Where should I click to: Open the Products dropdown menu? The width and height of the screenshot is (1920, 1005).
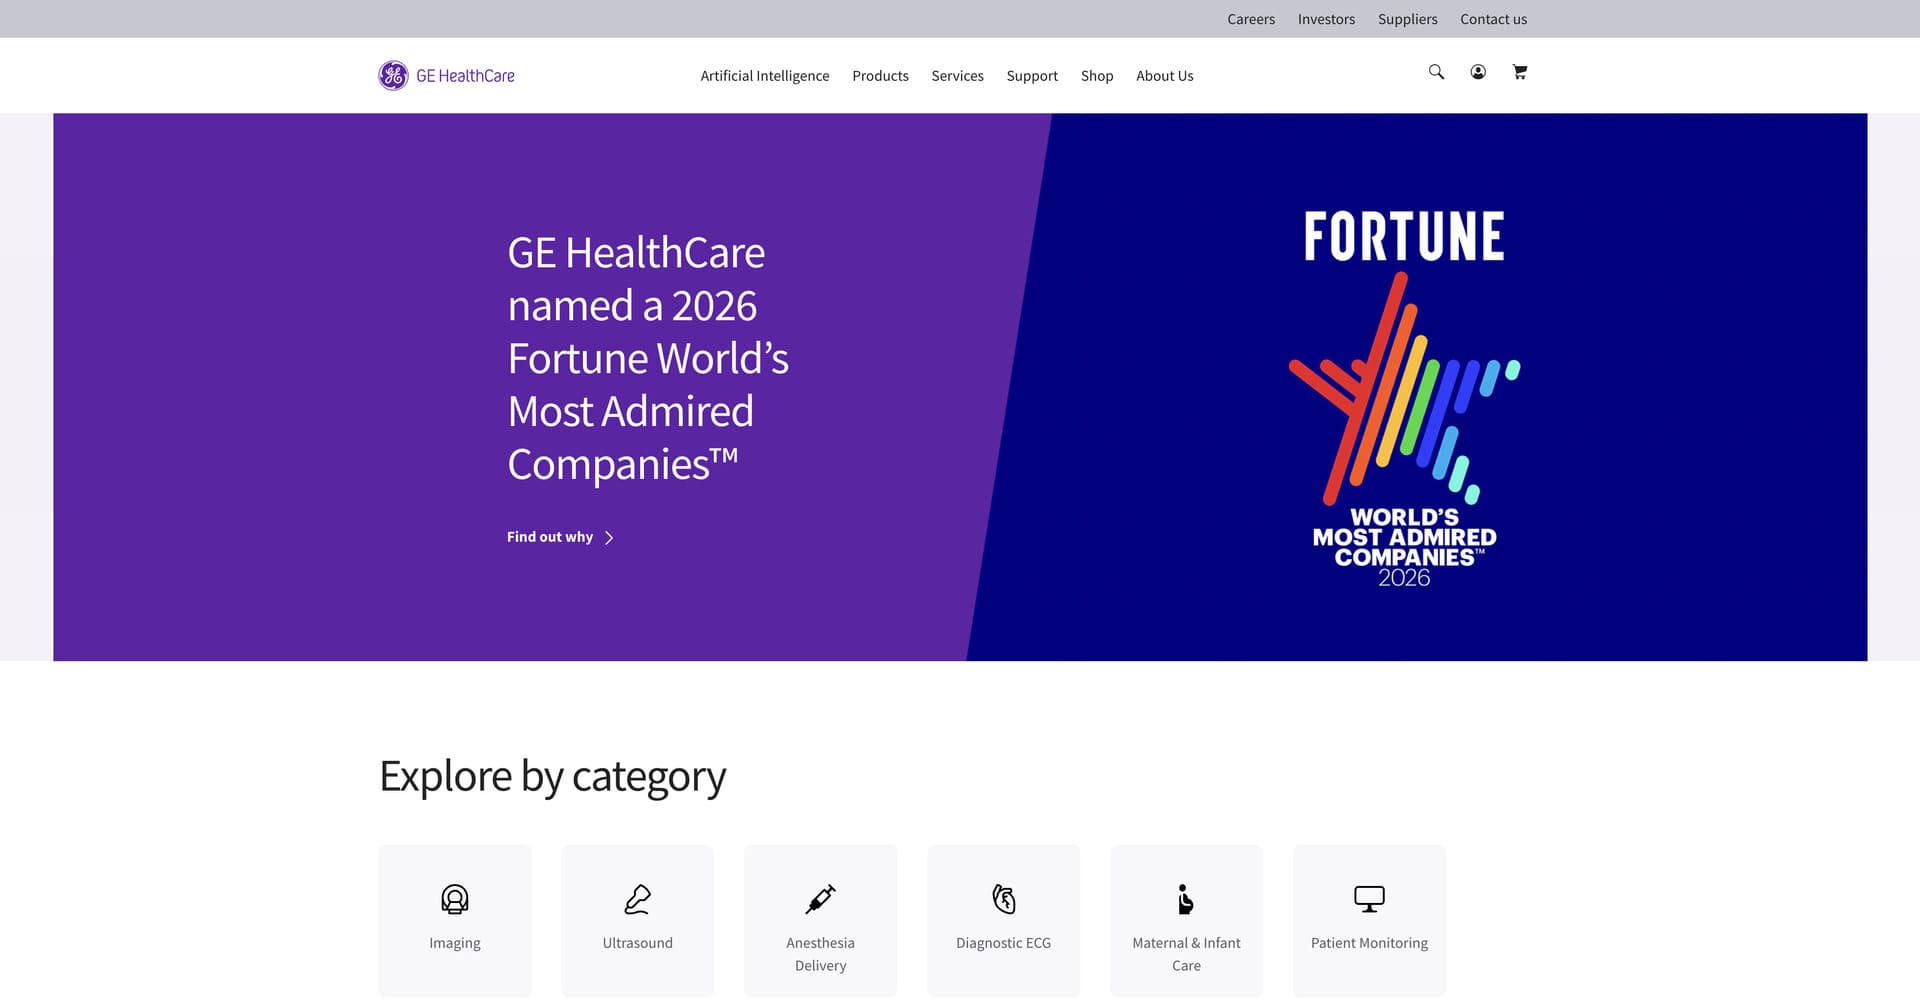point(880,75)
